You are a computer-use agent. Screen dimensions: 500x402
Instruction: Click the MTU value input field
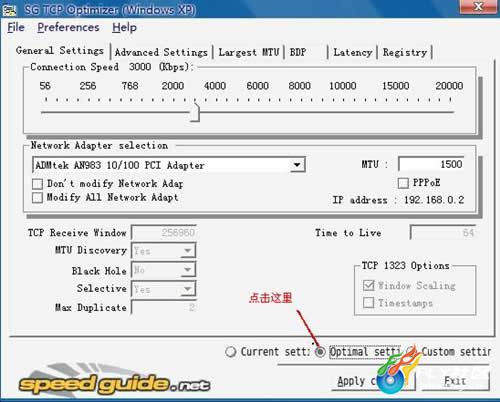point(431,164)
